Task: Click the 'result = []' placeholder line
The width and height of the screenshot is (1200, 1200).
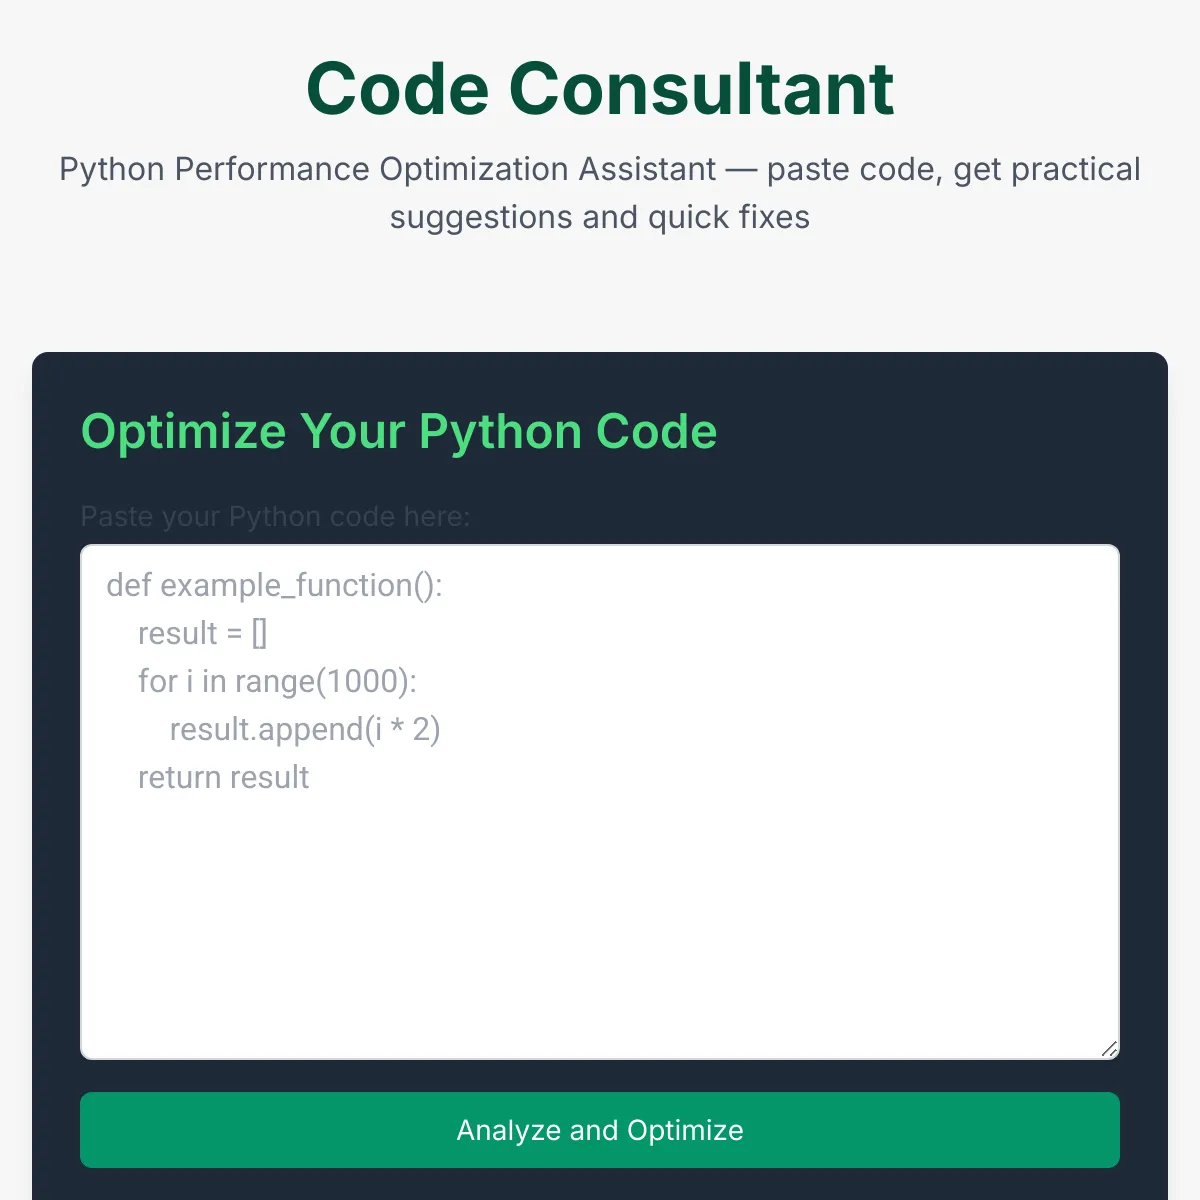Action: click(x=202, y=633)
